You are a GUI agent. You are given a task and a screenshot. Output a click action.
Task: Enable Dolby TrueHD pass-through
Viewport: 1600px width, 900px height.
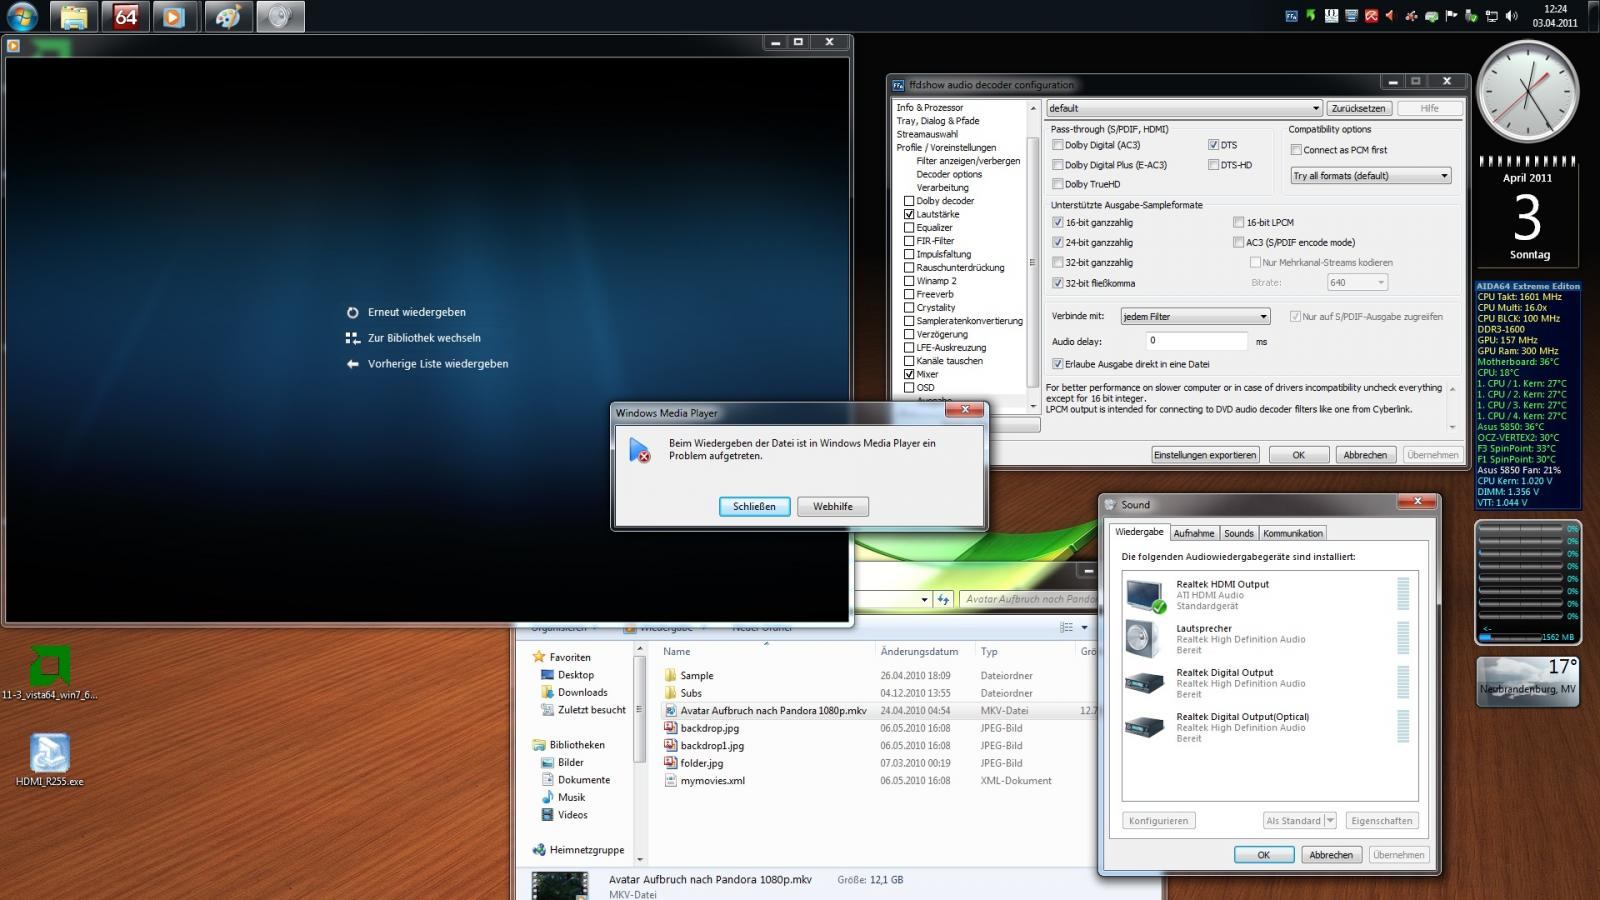pyautogui.click(x=1057, y=184)
